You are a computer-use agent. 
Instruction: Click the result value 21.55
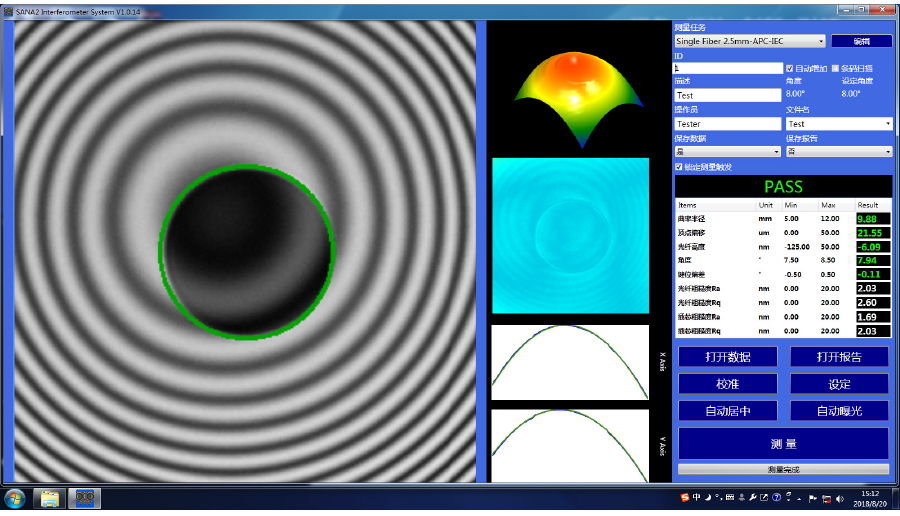pyautogui.click(x=873, y=232)
